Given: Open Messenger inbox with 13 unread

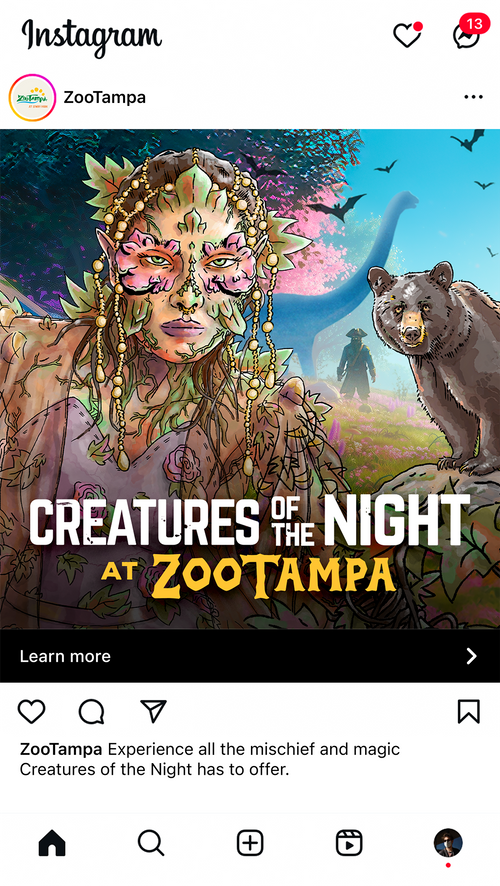Looking at the screenshot, I should [x=468, y=34].
